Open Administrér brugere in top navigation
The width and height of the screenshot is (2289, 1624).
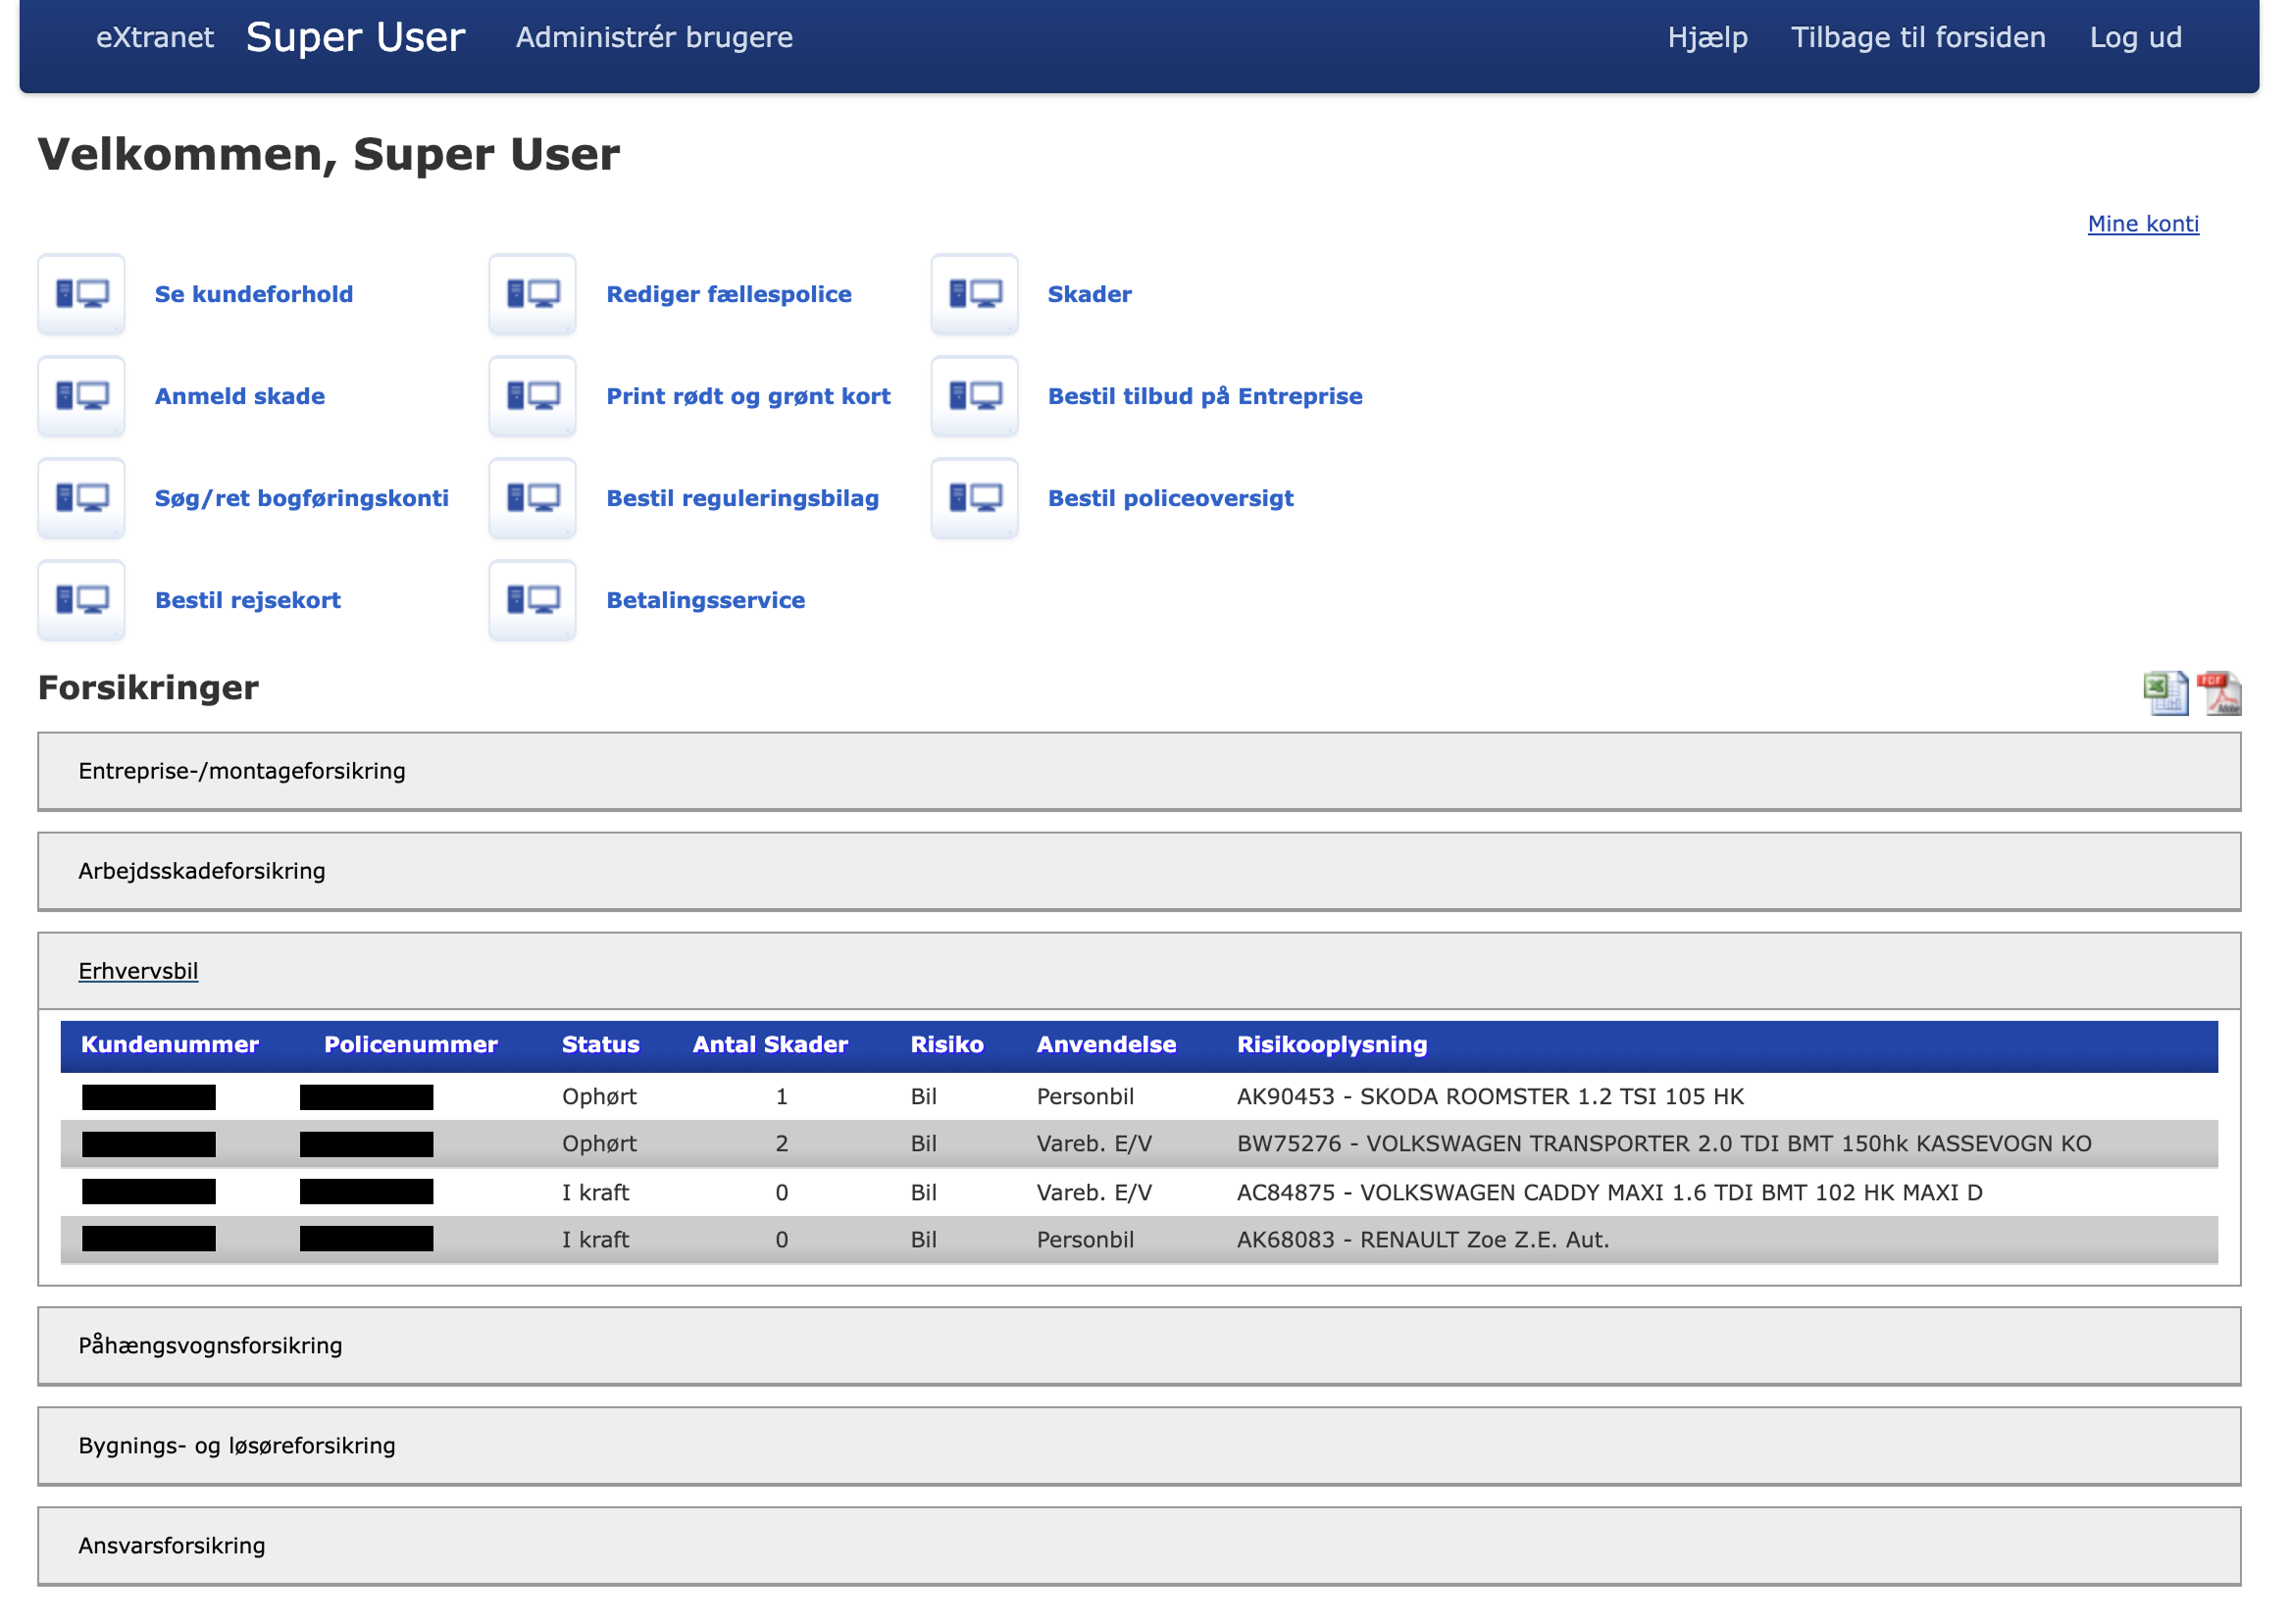pos(654,37)
